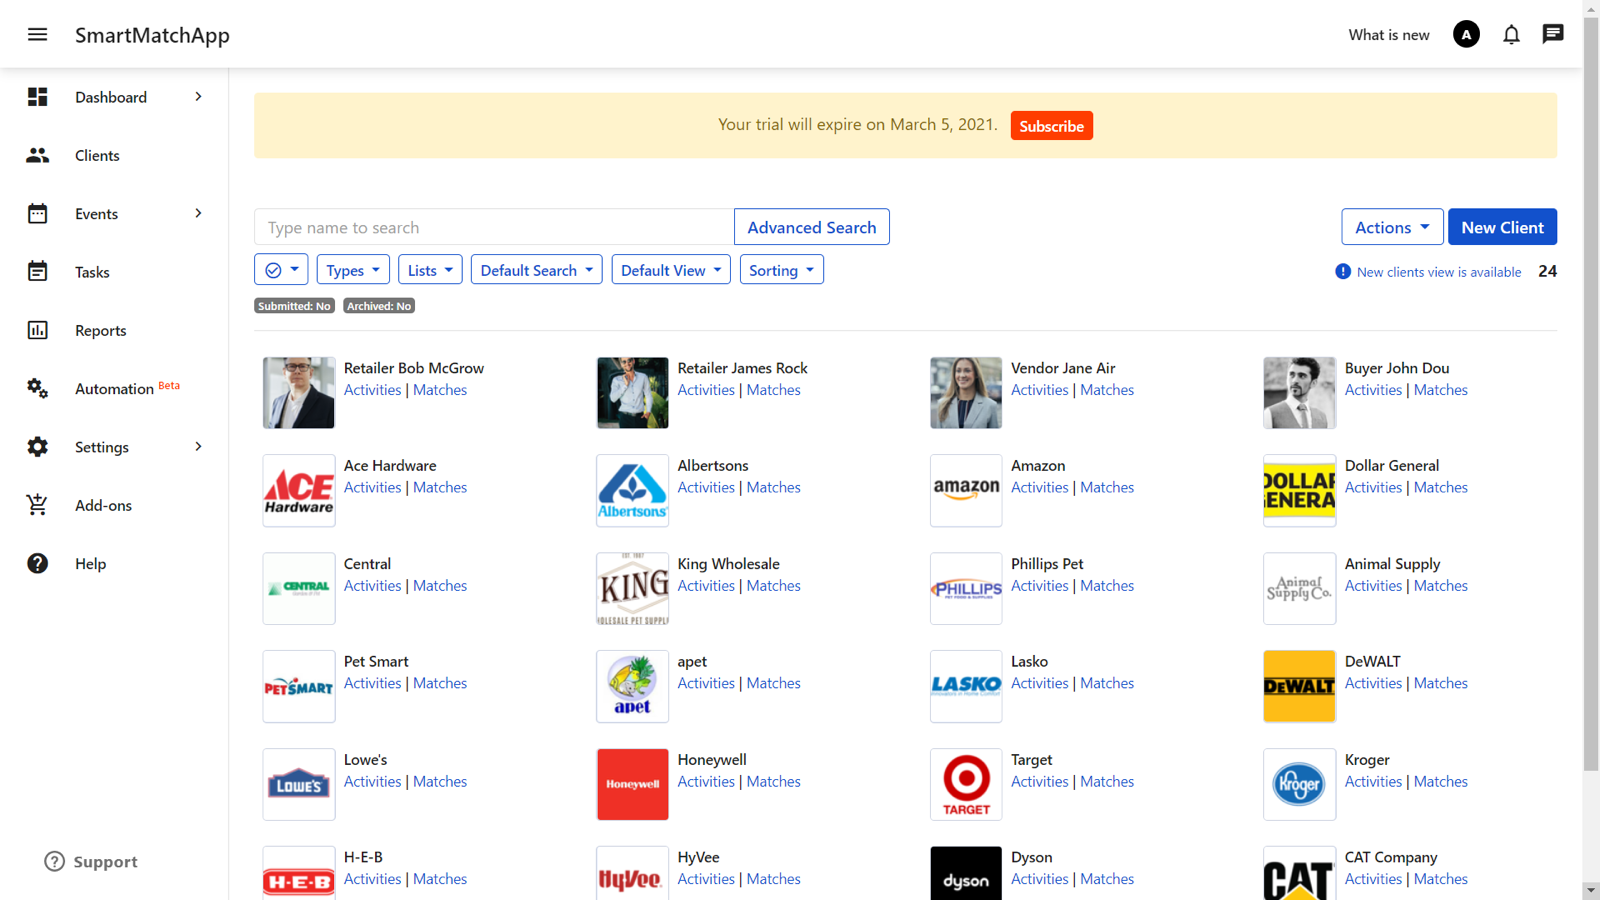
Task: Open the Clients section icon in sidebar
Action: 37,155
